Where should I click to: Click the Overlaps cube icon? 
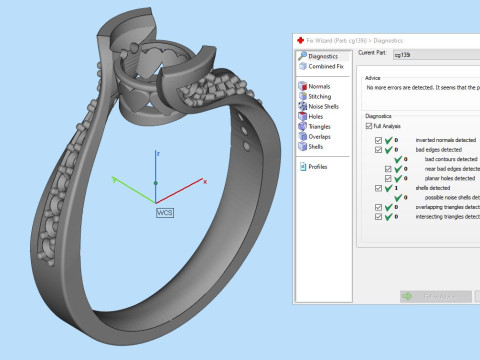(x=303, y=136)
